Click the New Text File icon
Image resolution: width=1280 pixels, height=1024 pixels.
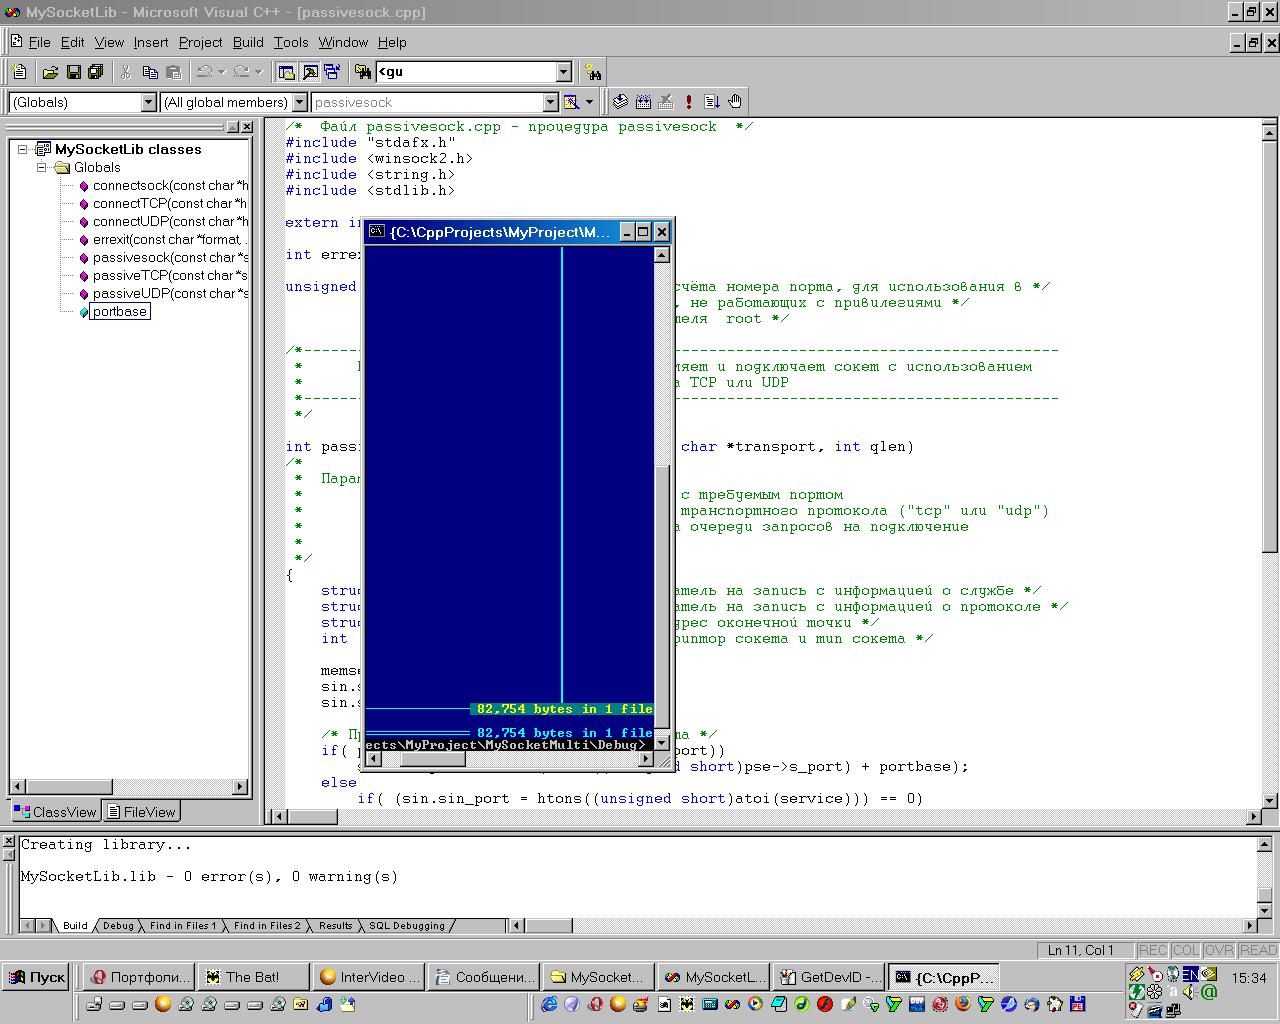(19, 72)
